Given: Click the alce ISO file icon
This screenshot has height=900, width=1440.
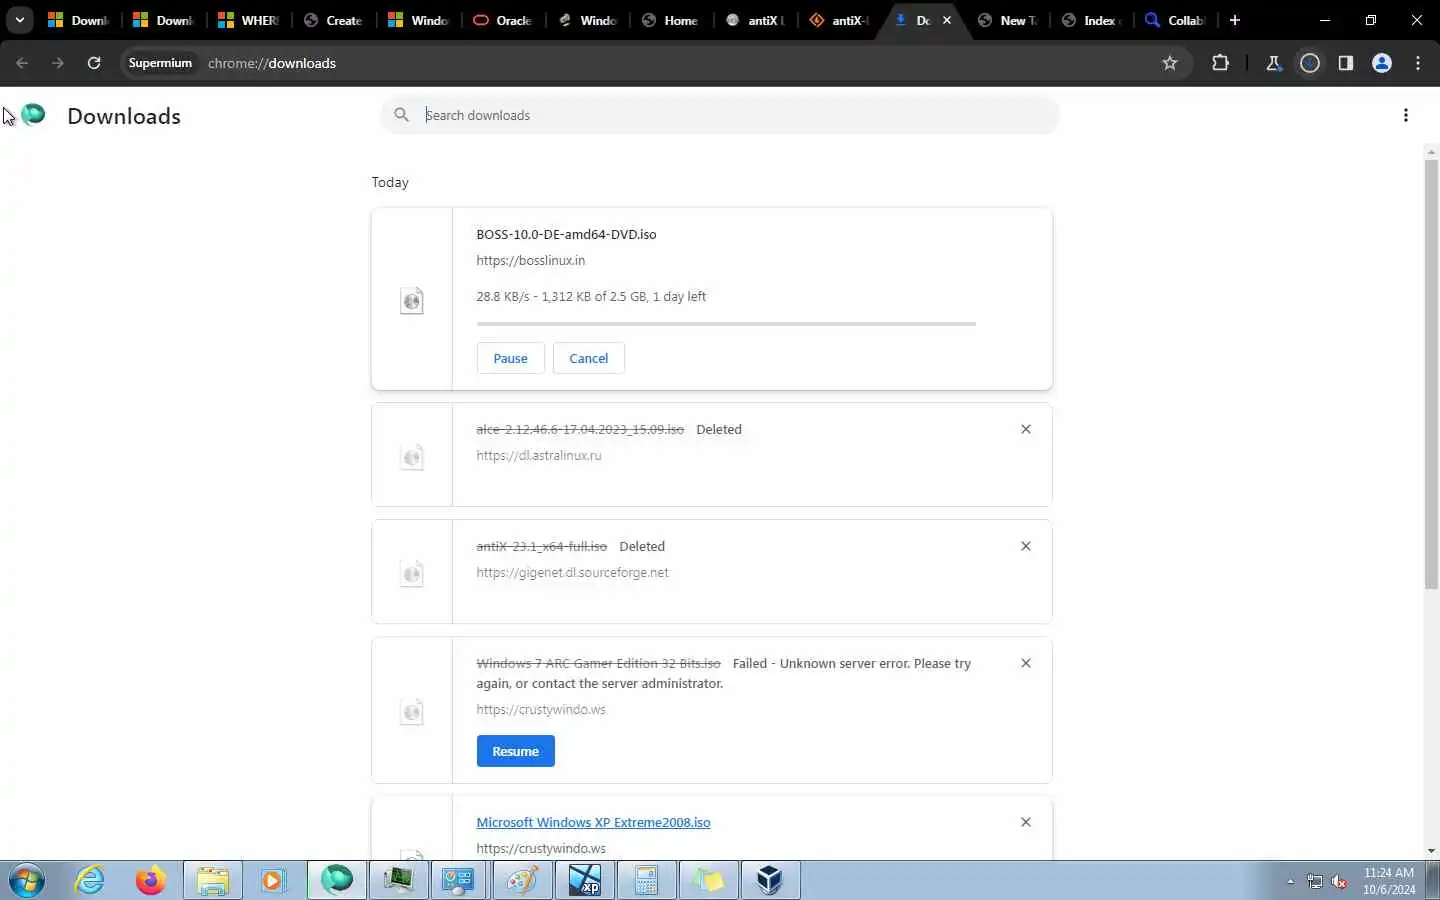Looking at the screenshot, I should pyautogui.click(x=412, y=457).
